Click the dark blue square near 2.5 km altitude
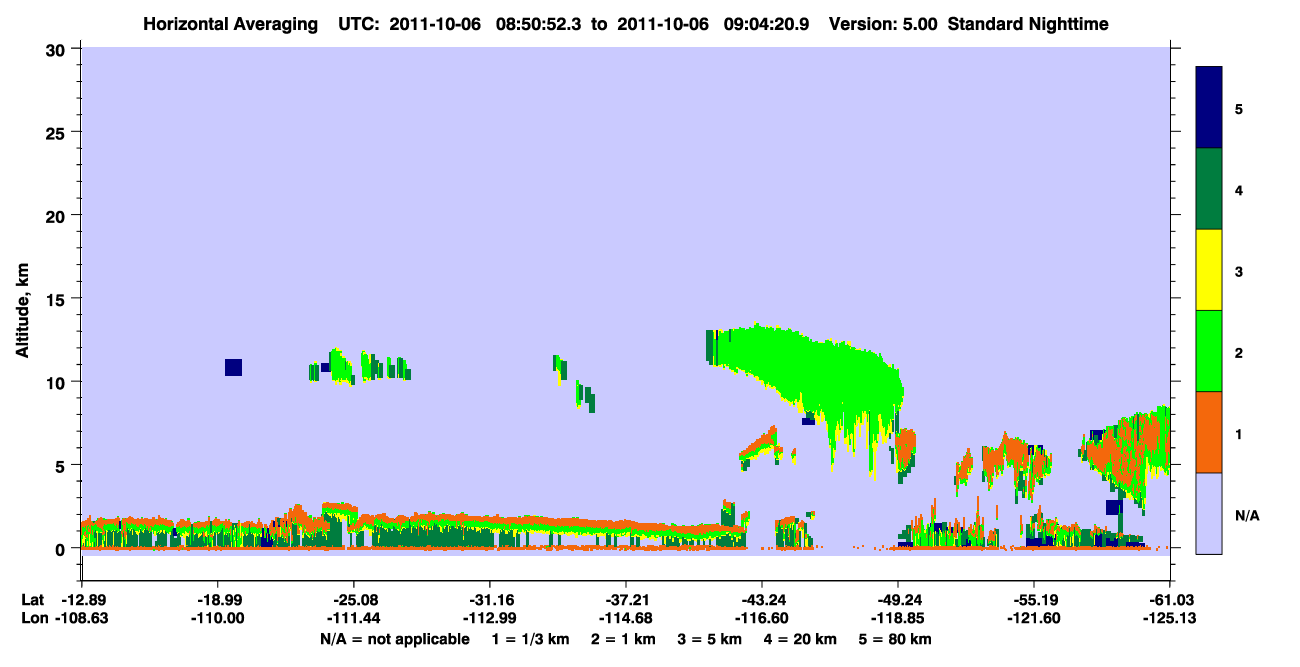The image size is (1300, 667). (1114, 507)
